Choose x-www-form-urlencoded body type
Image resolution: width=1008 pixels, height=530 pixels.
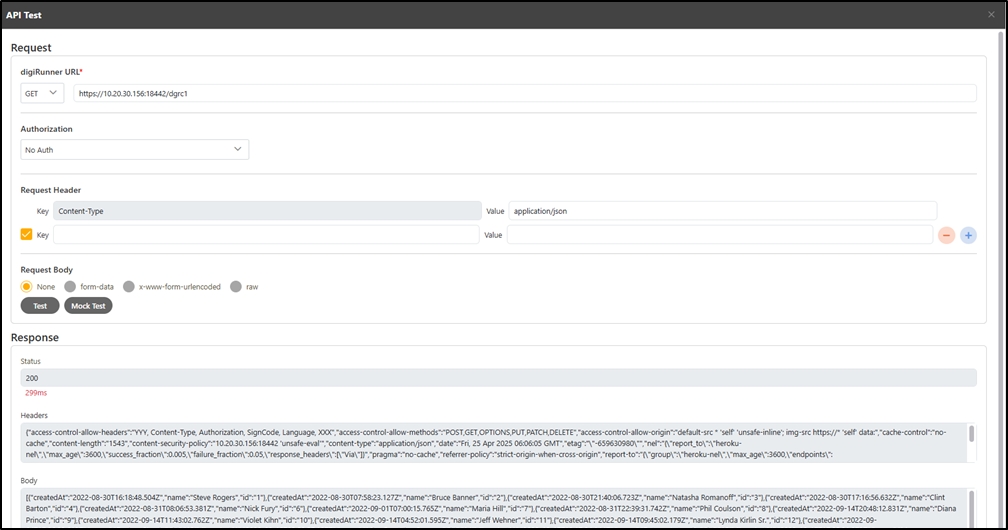click(129, 286)
